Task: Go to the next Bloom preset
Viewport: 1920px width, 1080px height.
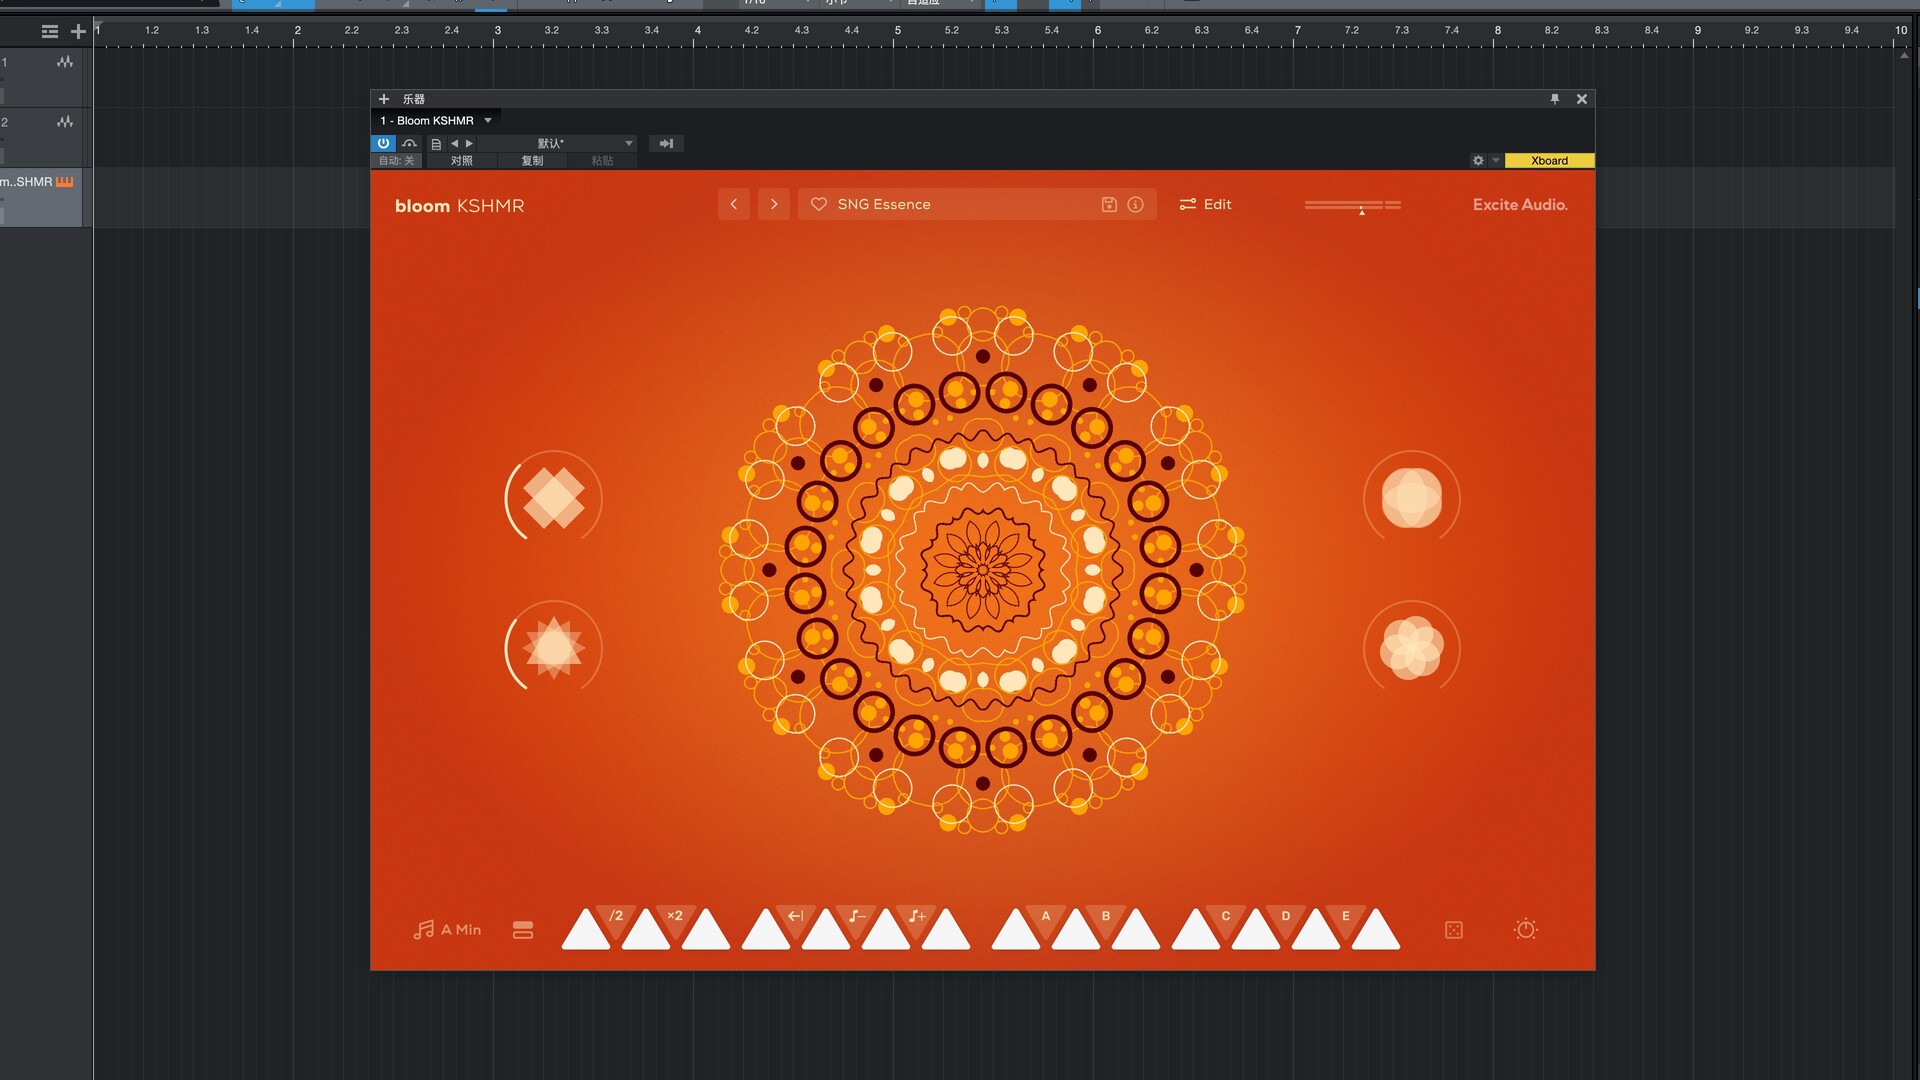Action: 774,204
